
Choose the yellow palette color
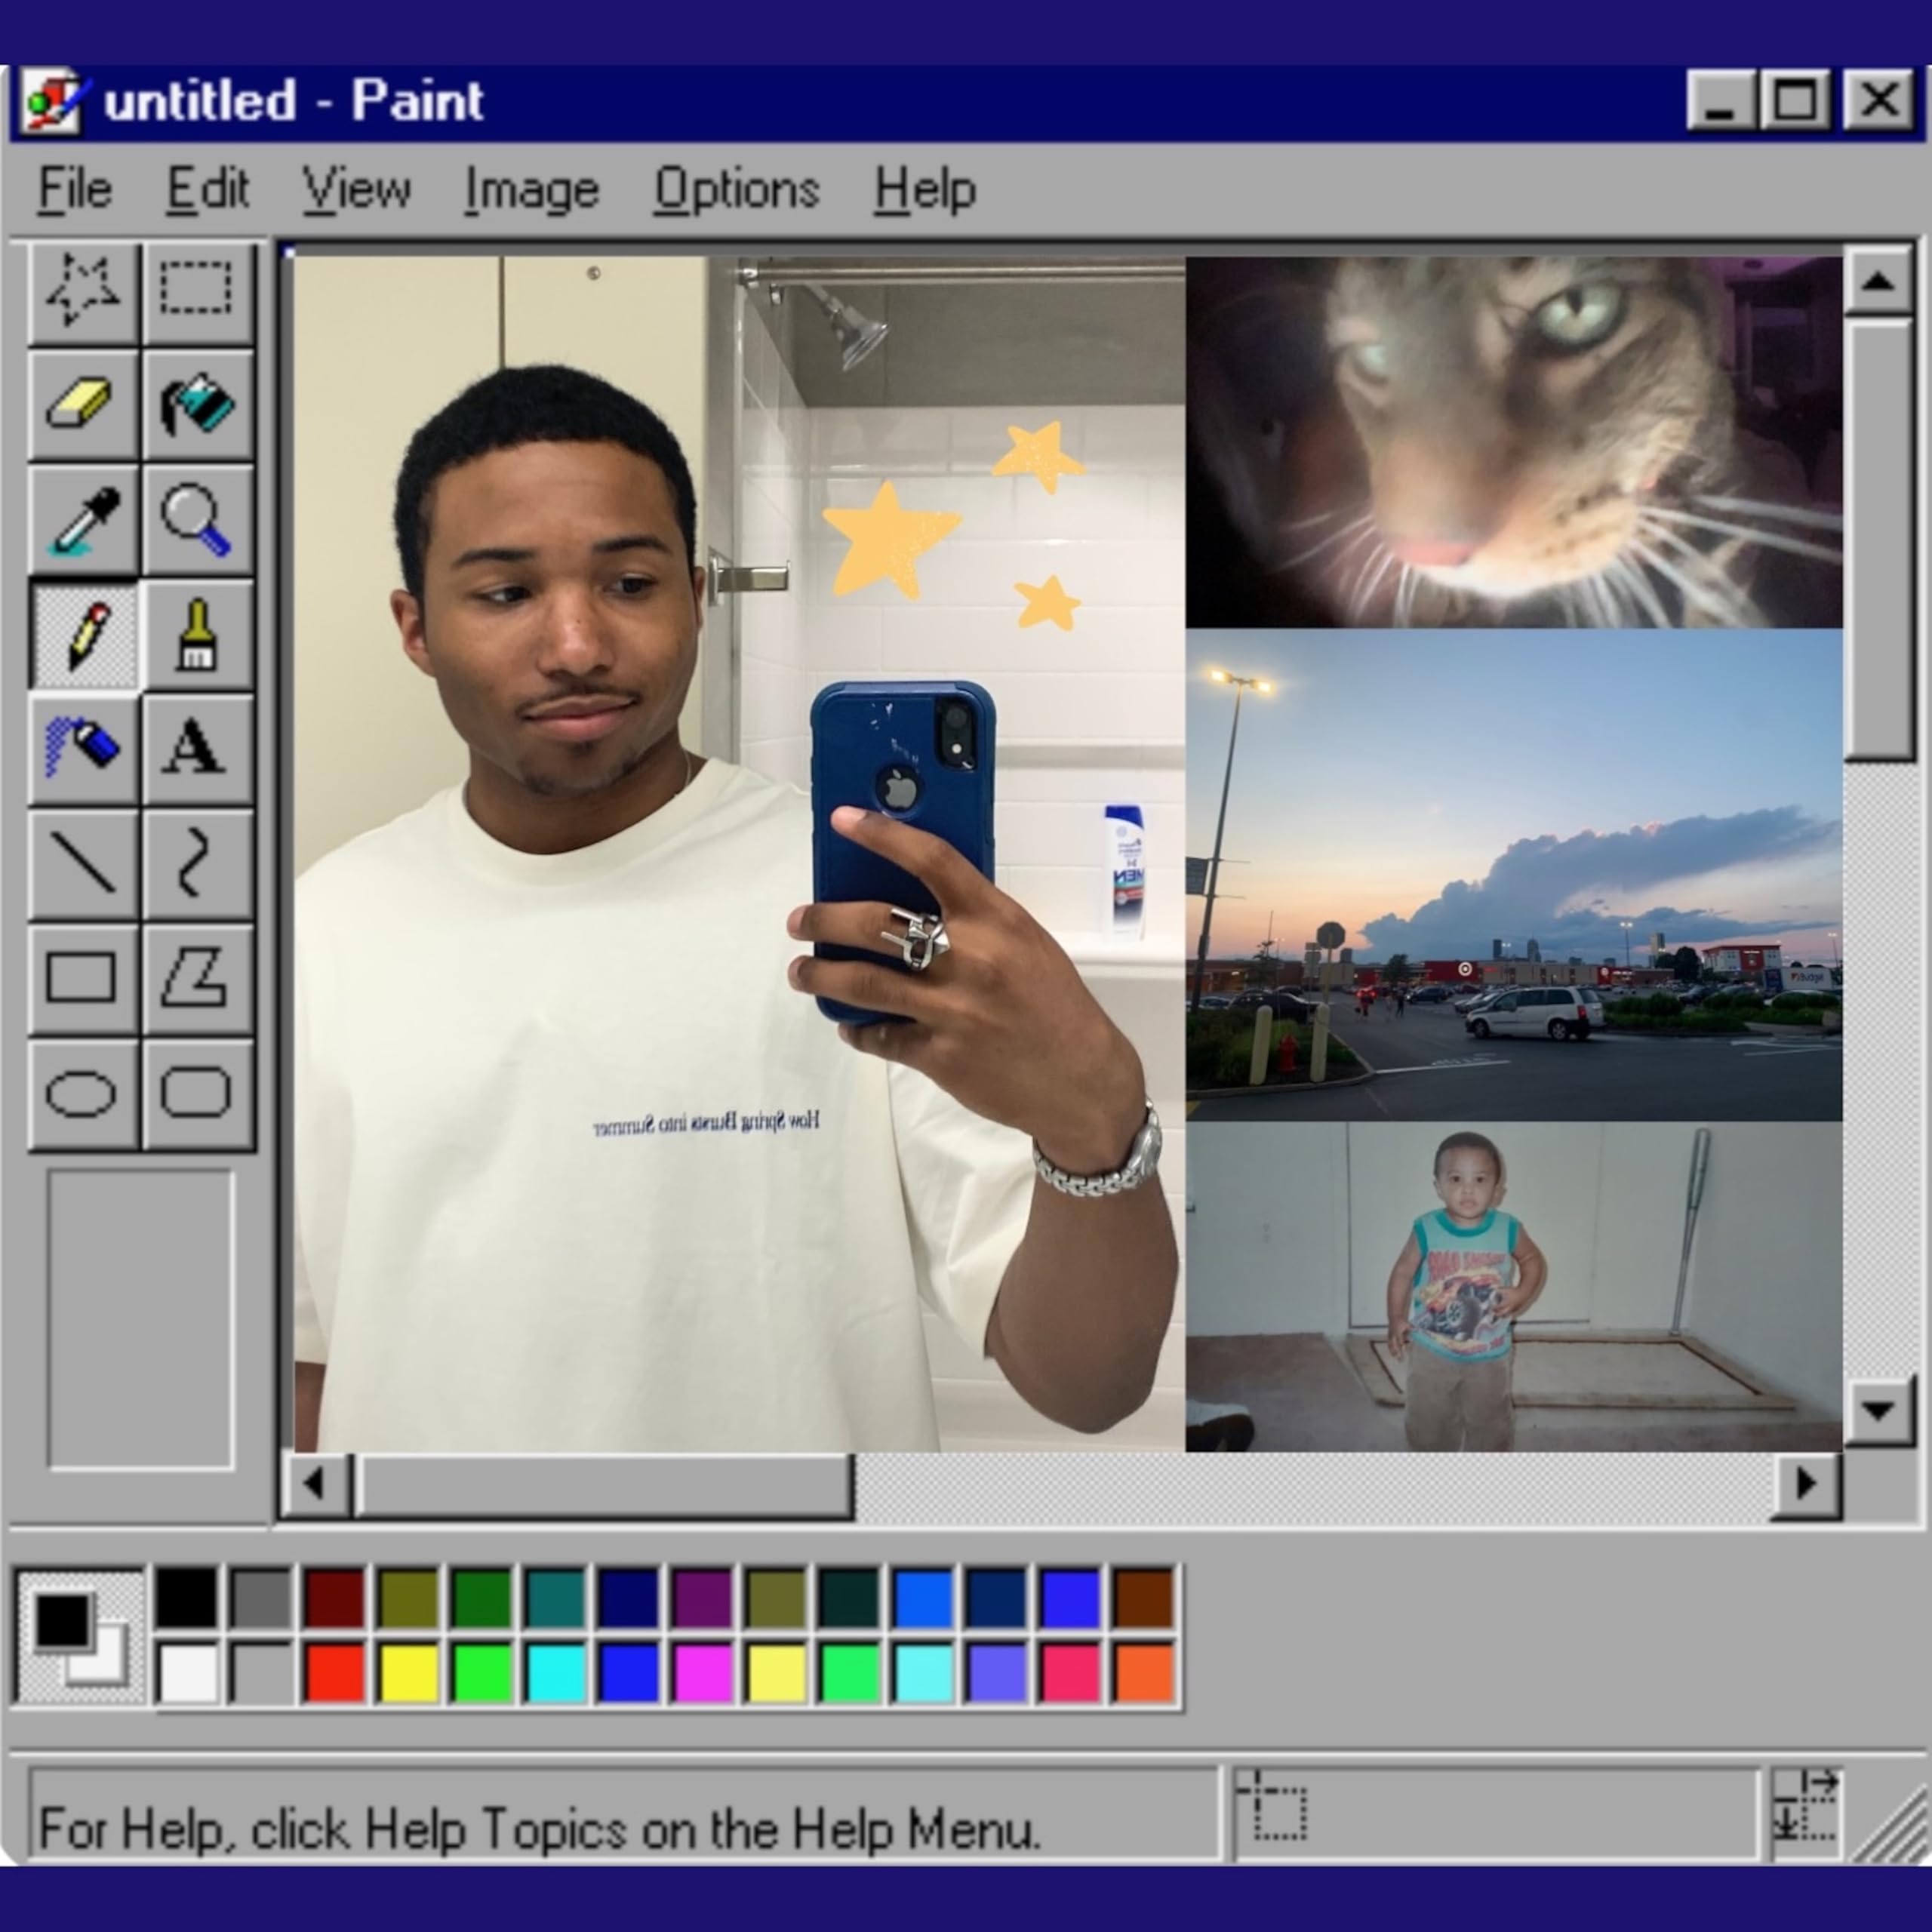408,1672
